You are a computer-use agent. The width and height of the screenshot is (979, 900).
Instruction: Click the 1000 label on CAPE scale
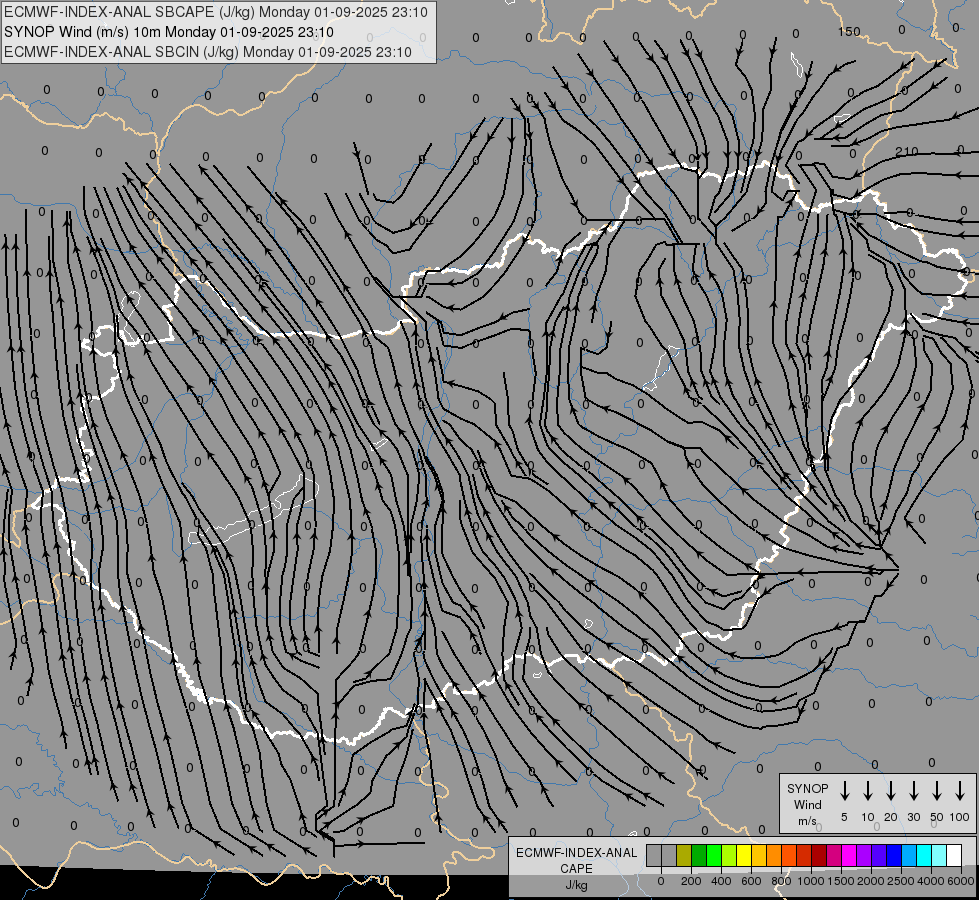[x=811, y=881]
